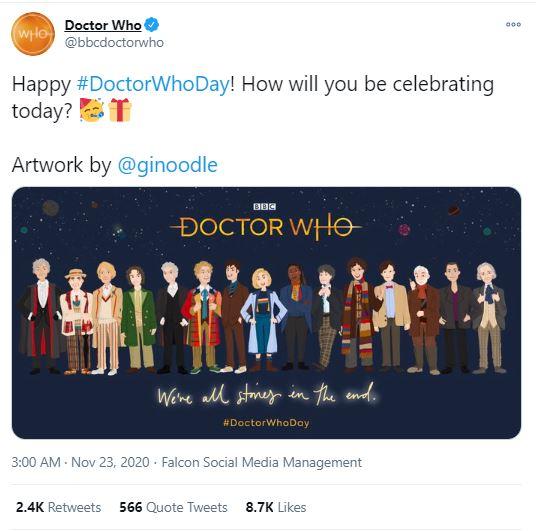
Task: View the 2.4K Retweets list
Action: point(58,507)
